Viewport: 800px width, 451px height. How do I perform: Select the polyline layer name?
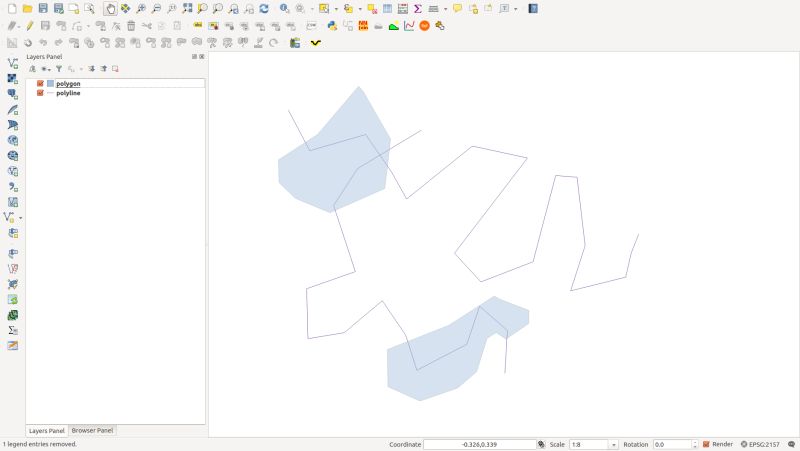click(x=68, y=93)
